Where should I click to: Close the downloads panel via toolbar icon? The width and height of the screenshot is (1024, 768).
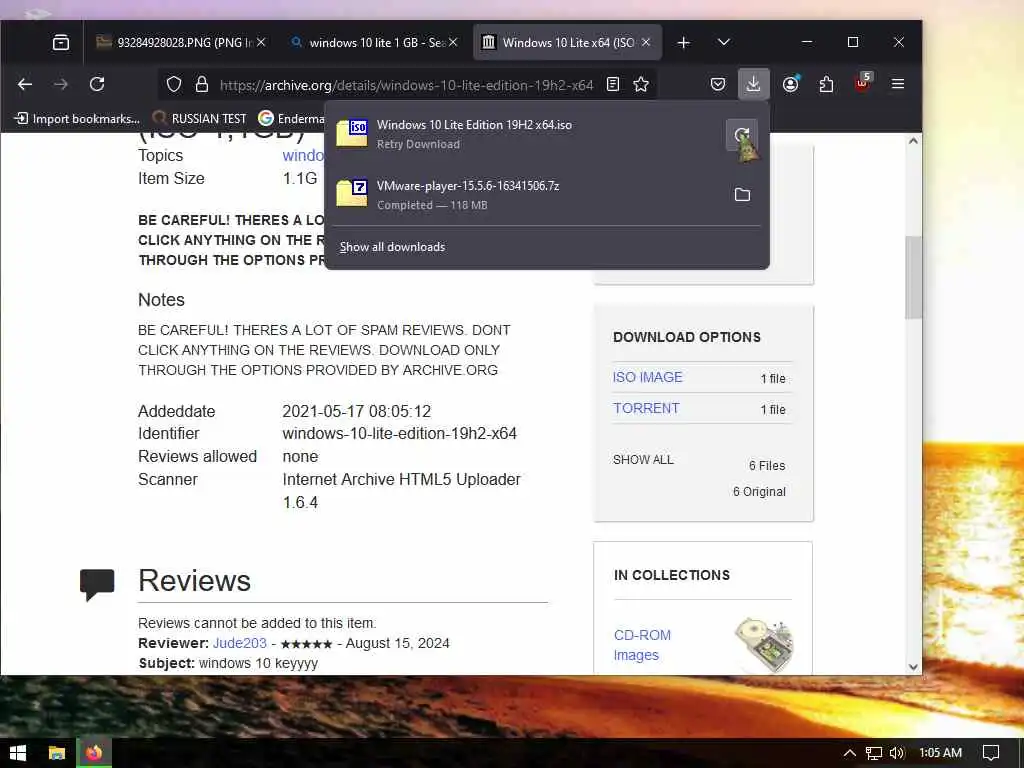coord(754,84)
